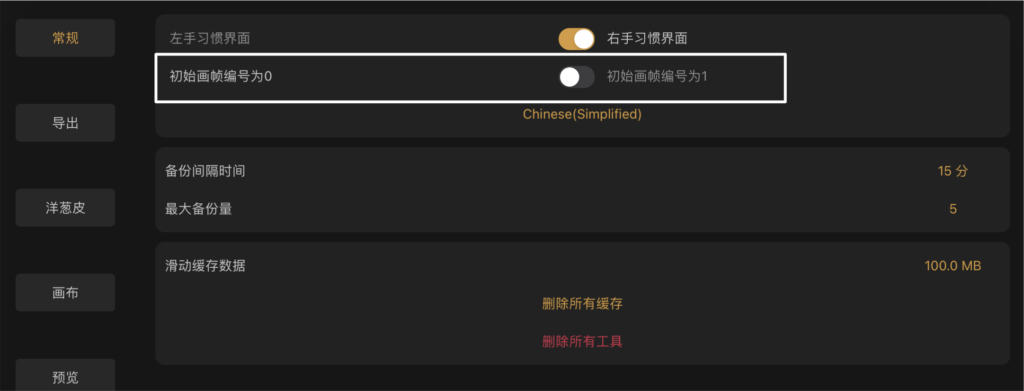1024x391 pixels.
Task: Open the 常规 settings tab
Action: [x=65, y=38]
